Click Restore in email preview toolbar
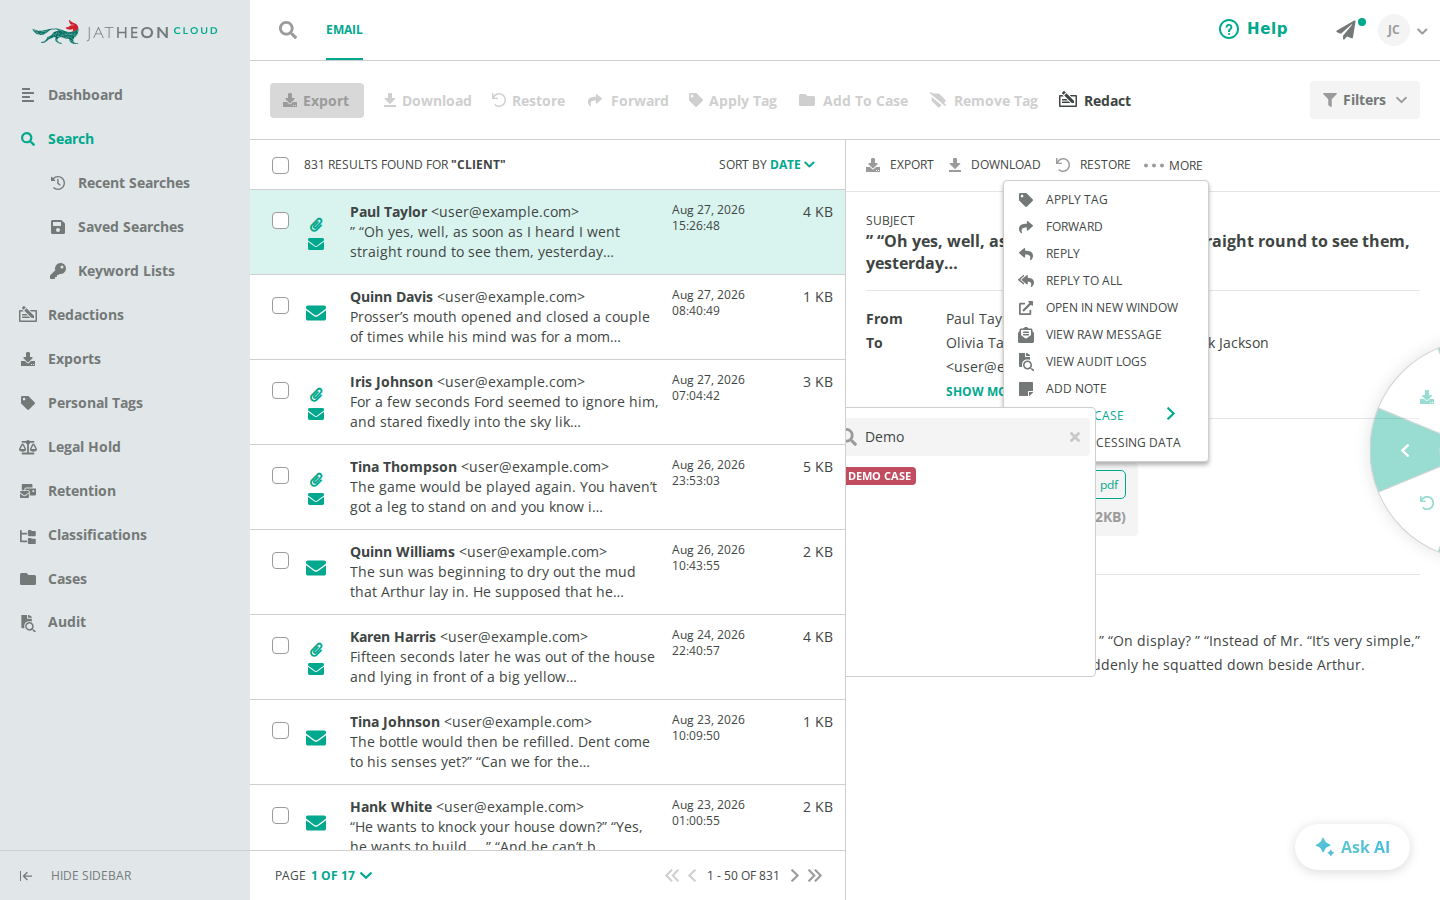The width and height of the screenshot is (1440, 900). 1093,165
